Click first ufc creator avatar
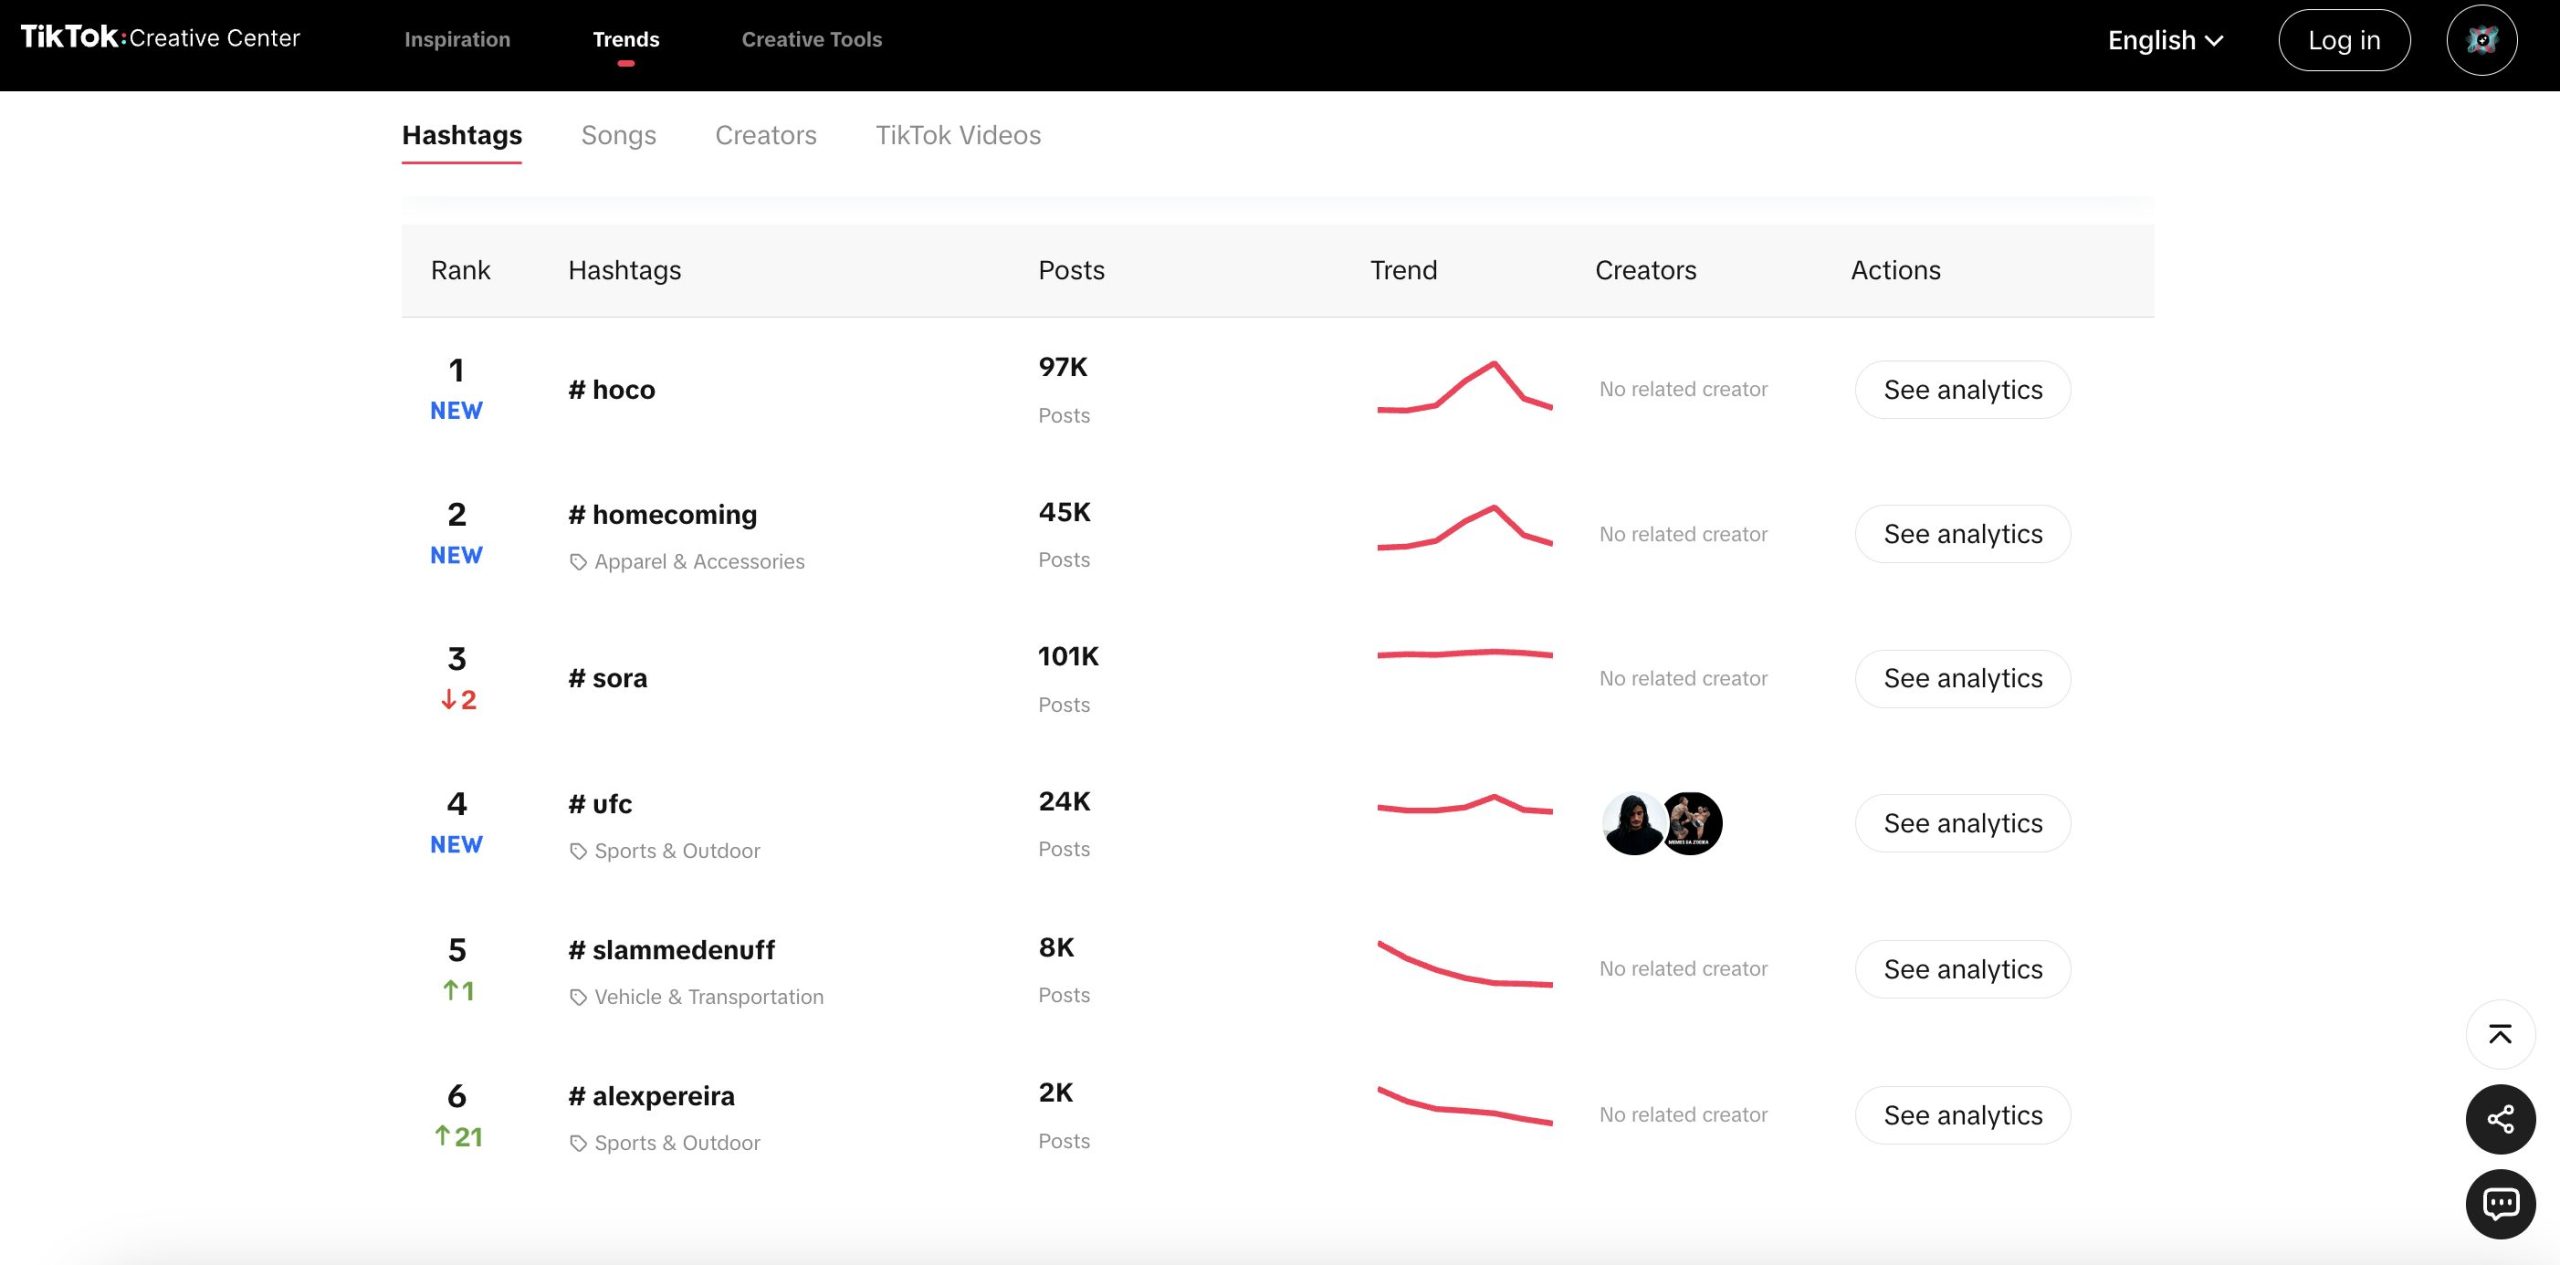 1632,823
